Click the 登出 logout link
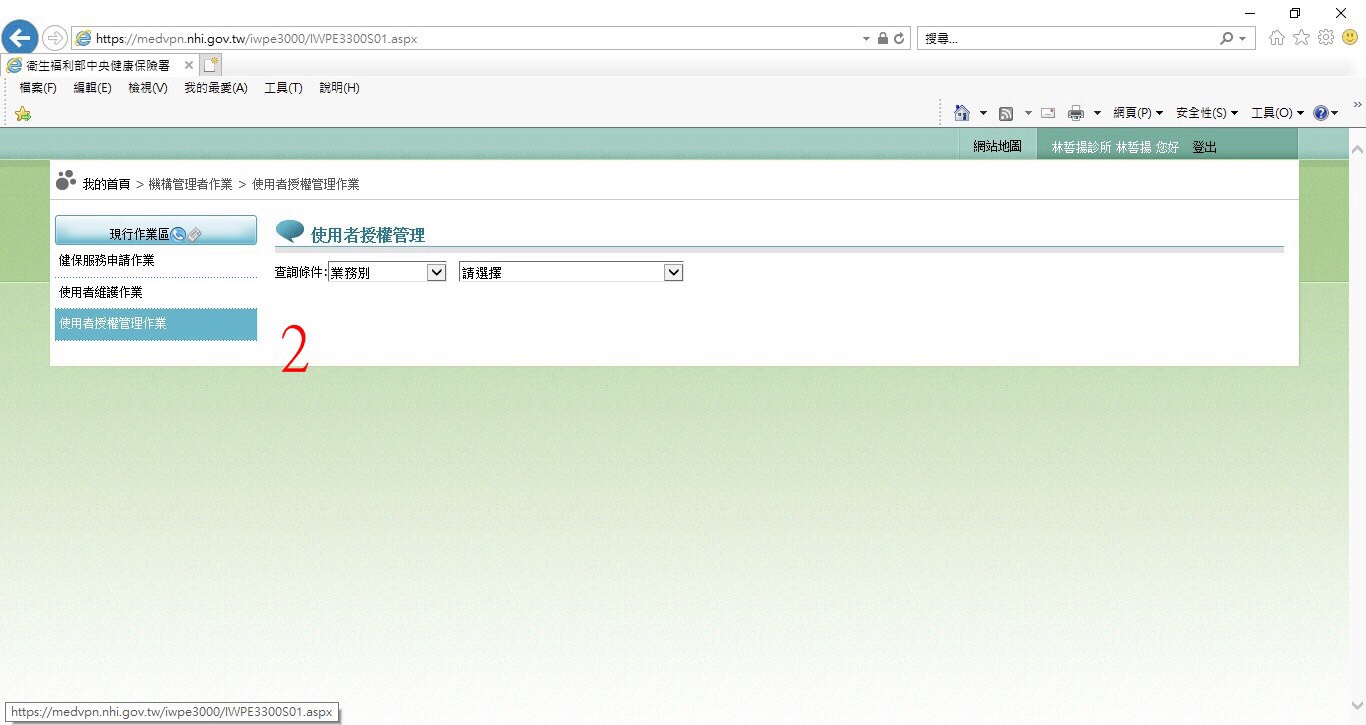 1204,147
